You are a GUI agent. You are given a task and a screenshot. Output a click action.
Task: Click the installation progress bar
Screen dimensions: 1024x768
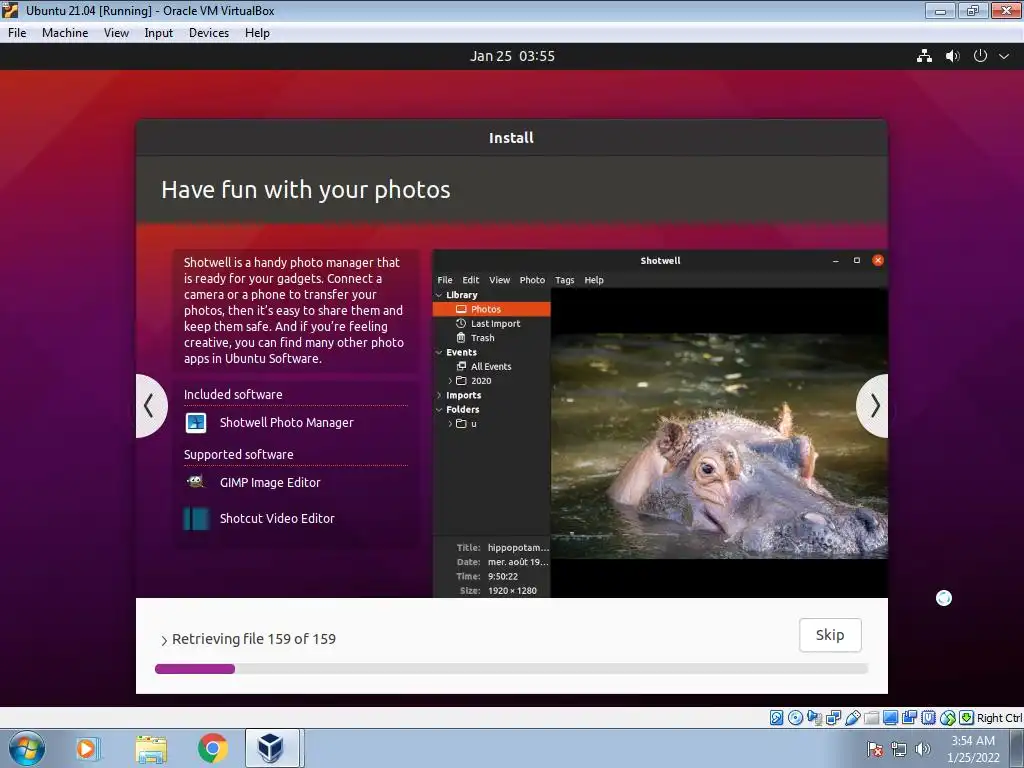pyautogui.click(x=511, y=669)
